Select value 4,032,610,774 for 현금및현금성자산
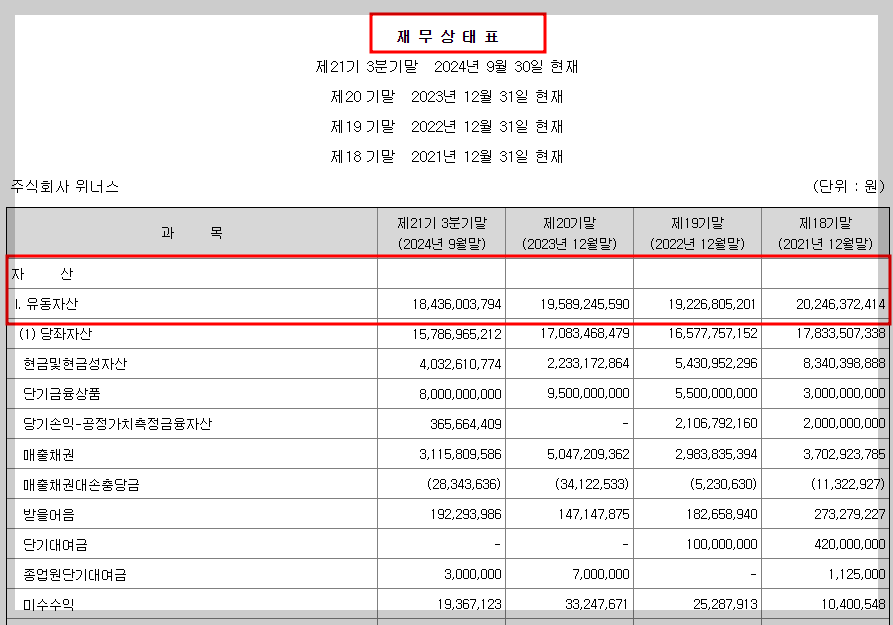The height and width of the screenshot is (625, 893). (x=460, y=363)
